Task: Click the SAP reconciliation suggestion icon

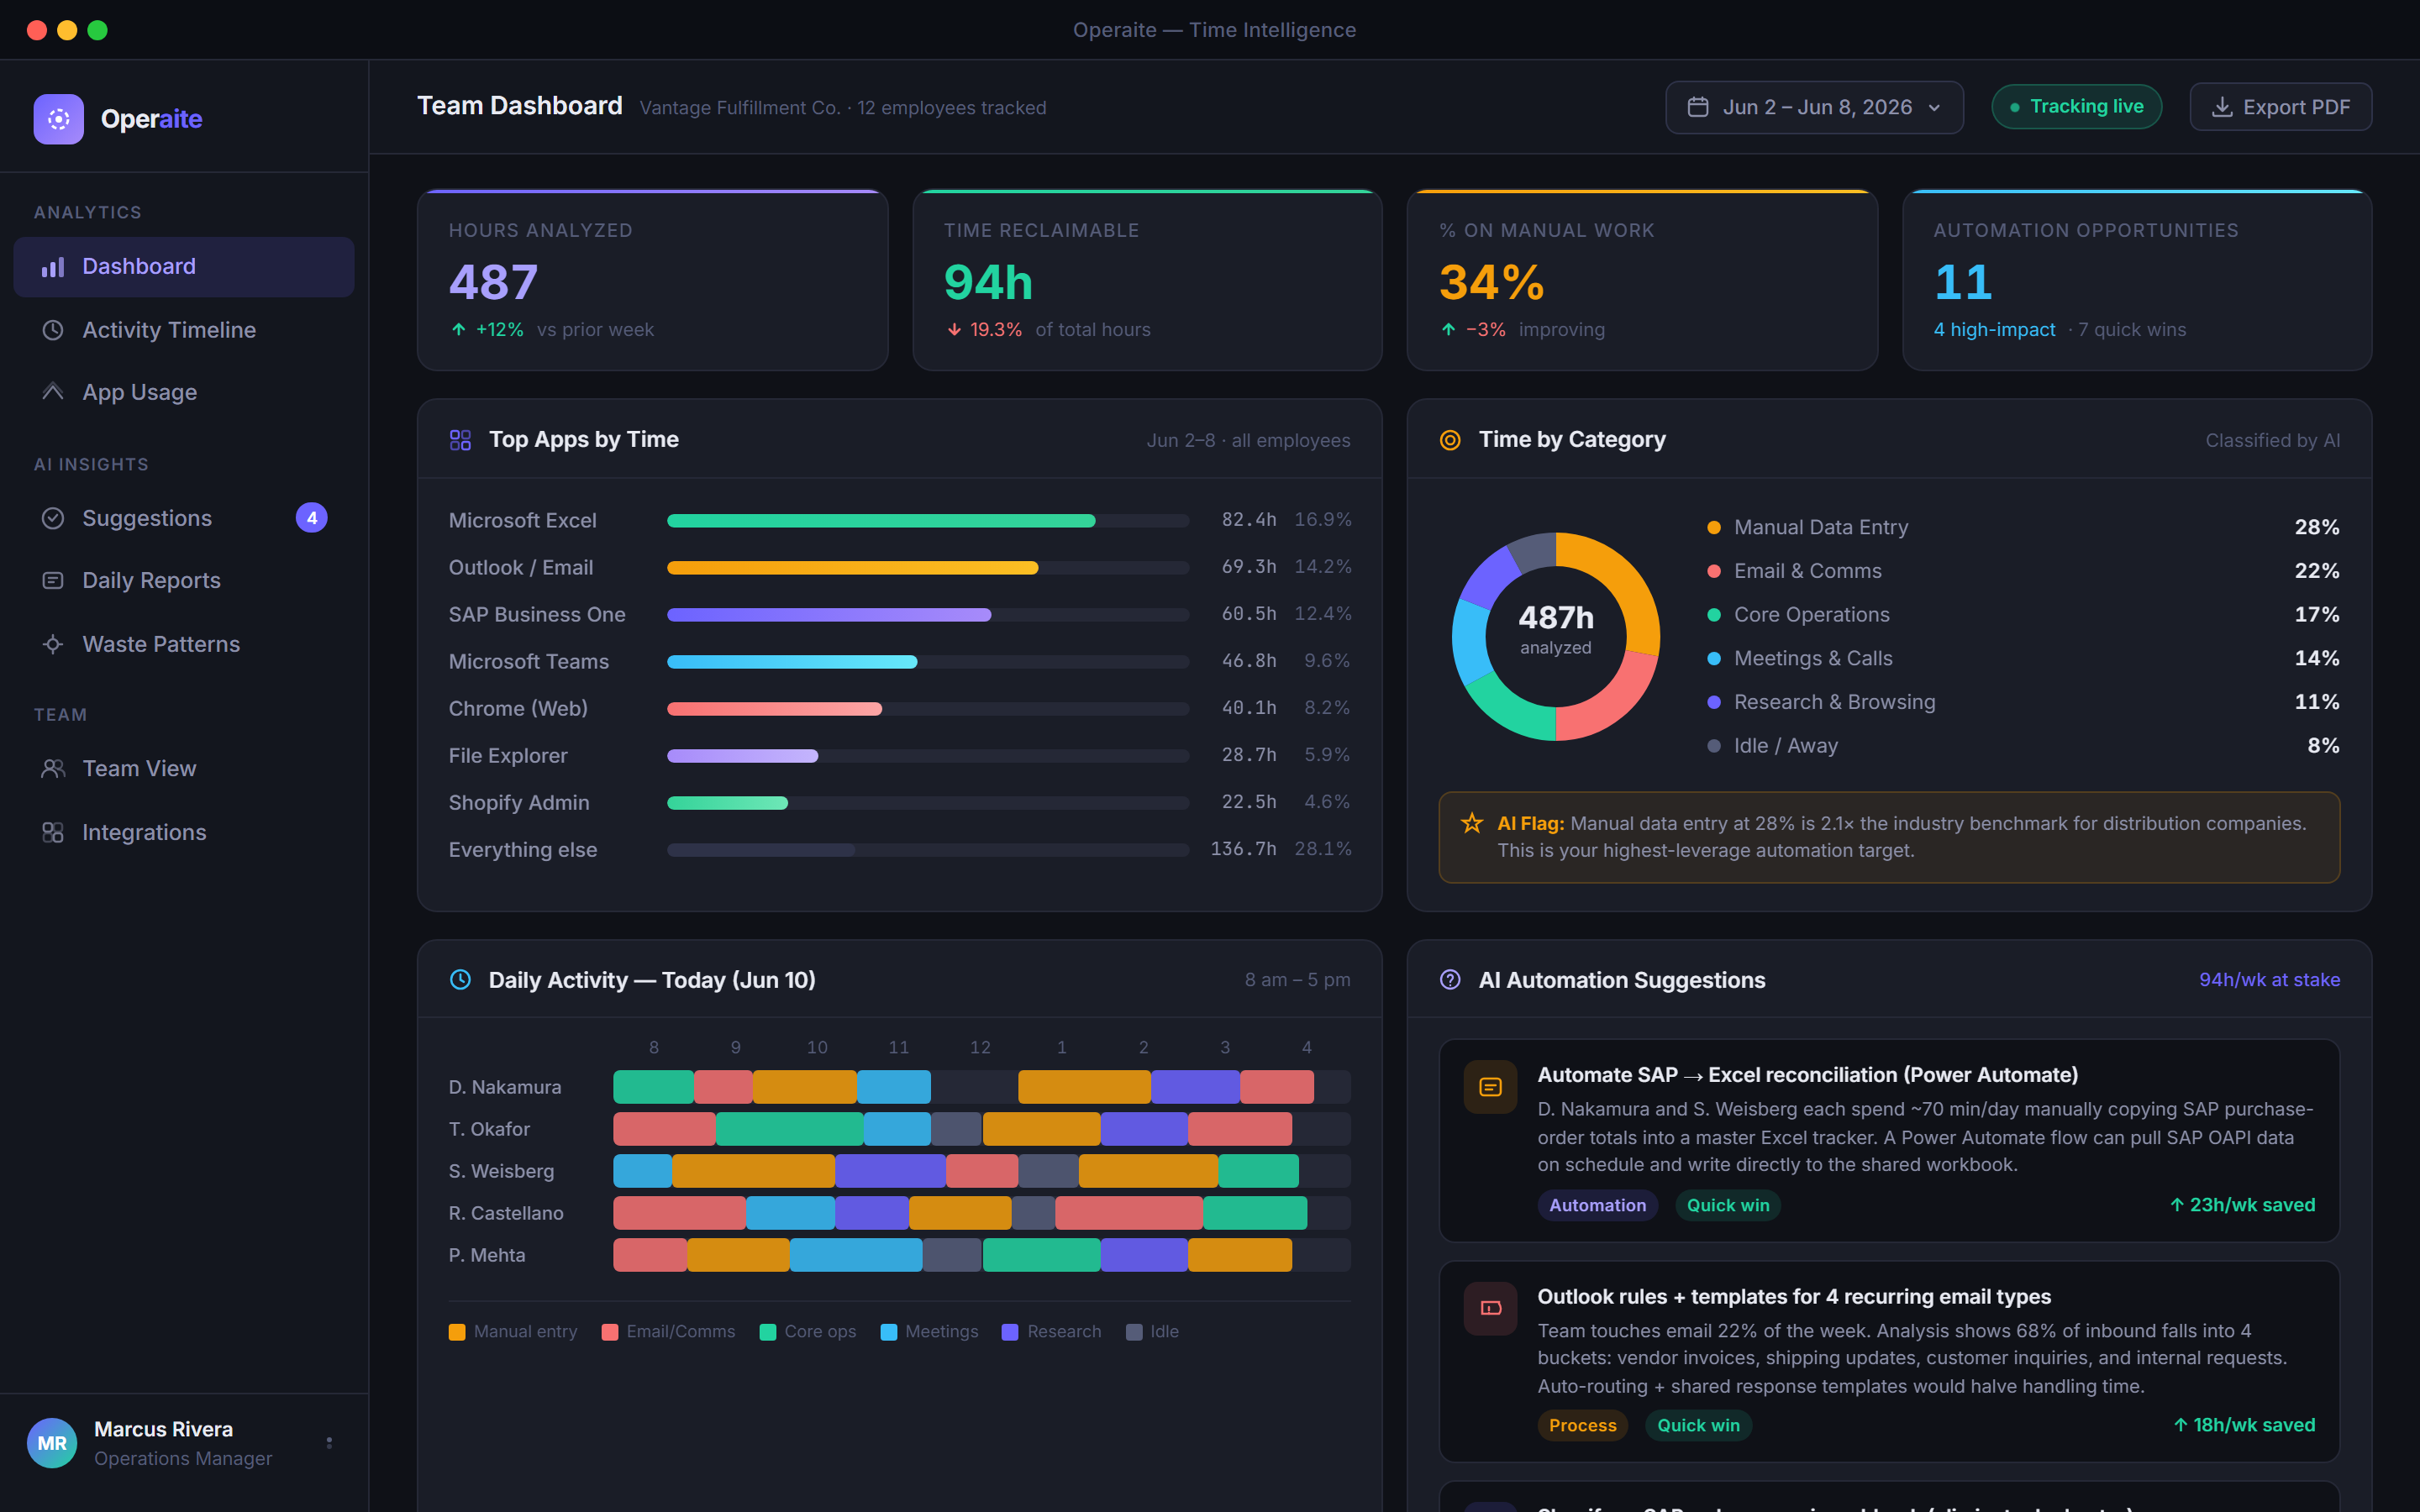Action: [1490, 1087]
